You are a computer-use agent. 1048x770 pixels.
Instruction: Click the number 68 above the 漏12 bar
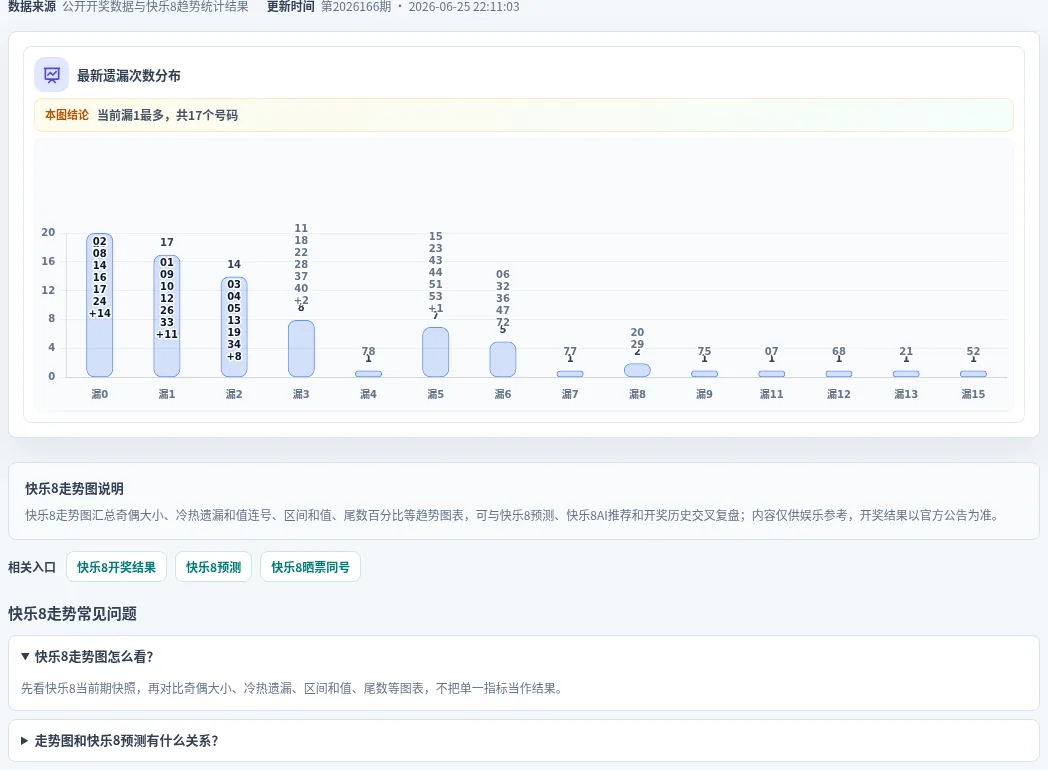click(x=839, y=351)
